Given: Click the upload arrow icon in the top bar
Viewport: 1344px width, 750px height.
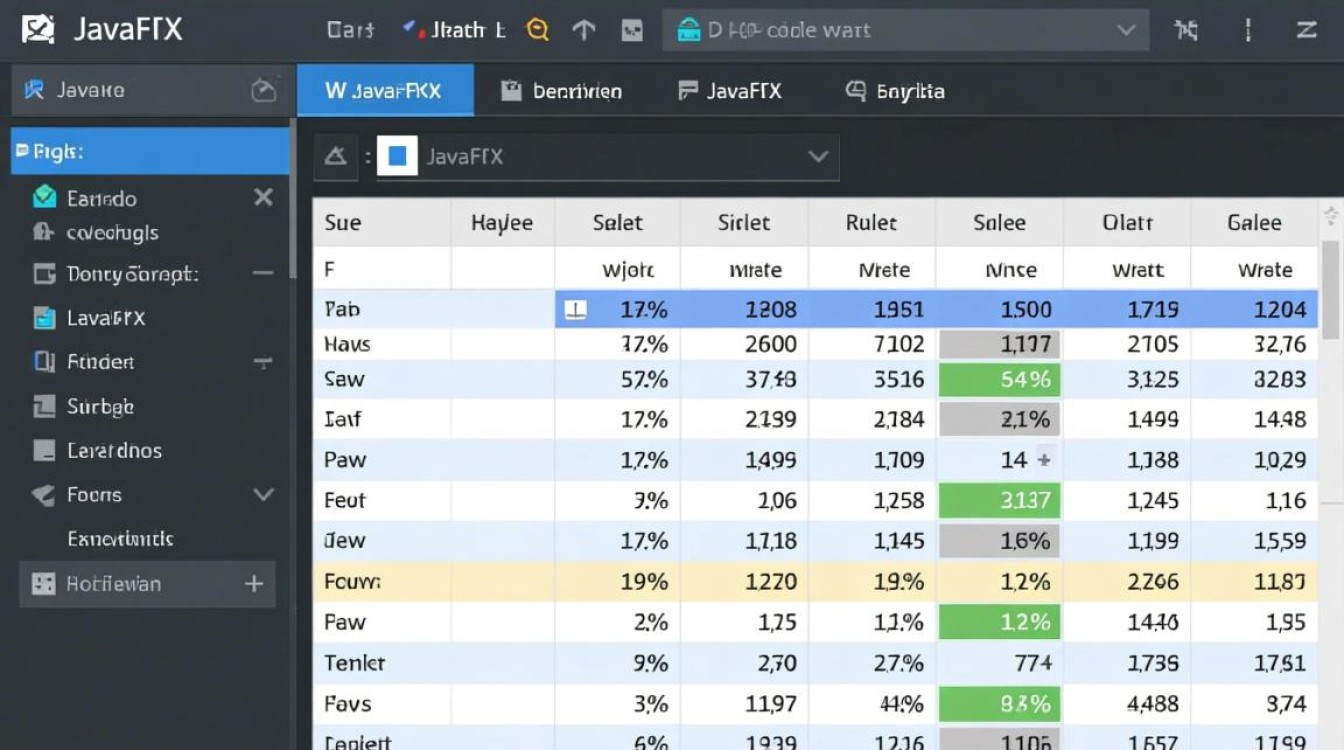Looking at the screenshot, I should [x=583, y=30].
